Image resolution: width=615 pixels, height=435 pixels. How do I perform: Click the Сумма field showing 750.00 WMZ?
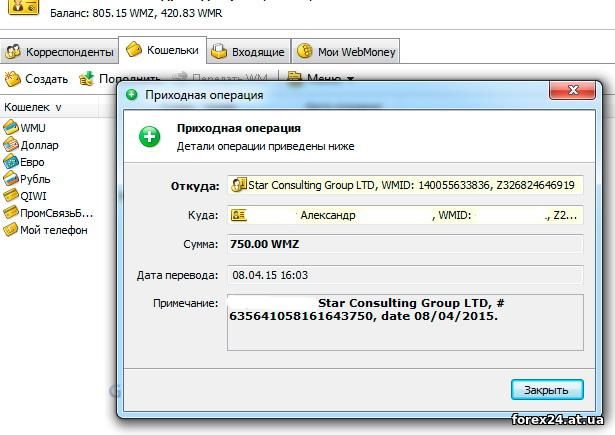pos(405,244)
